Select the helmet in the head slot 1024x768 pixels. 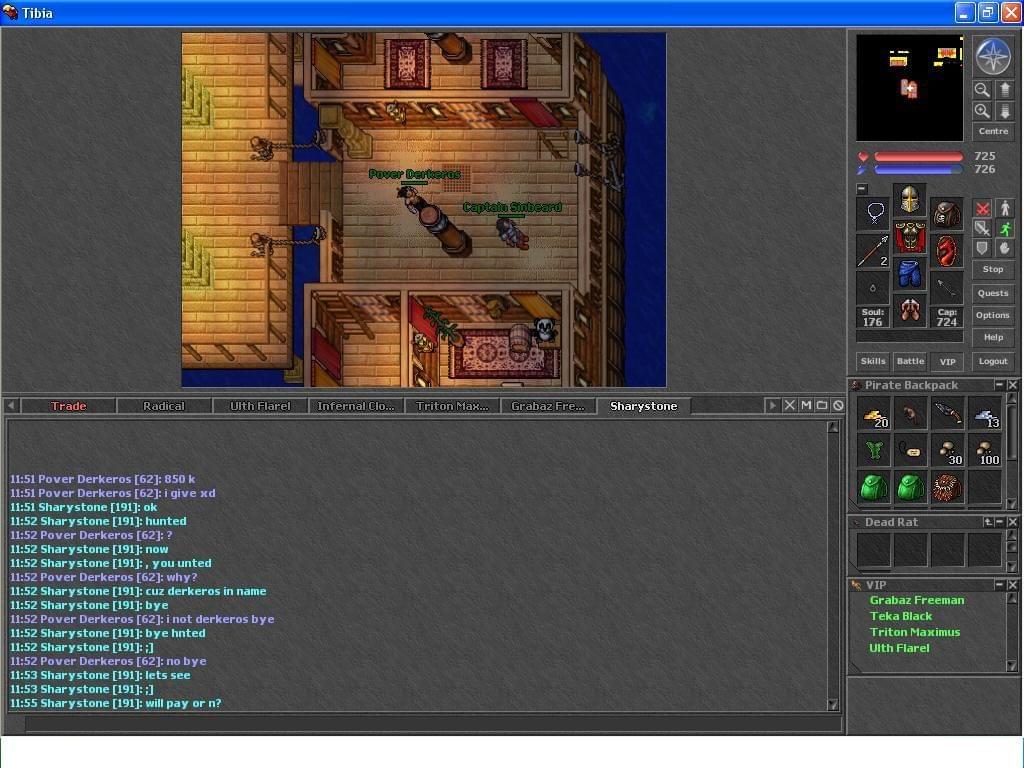[x=910, y=199]
